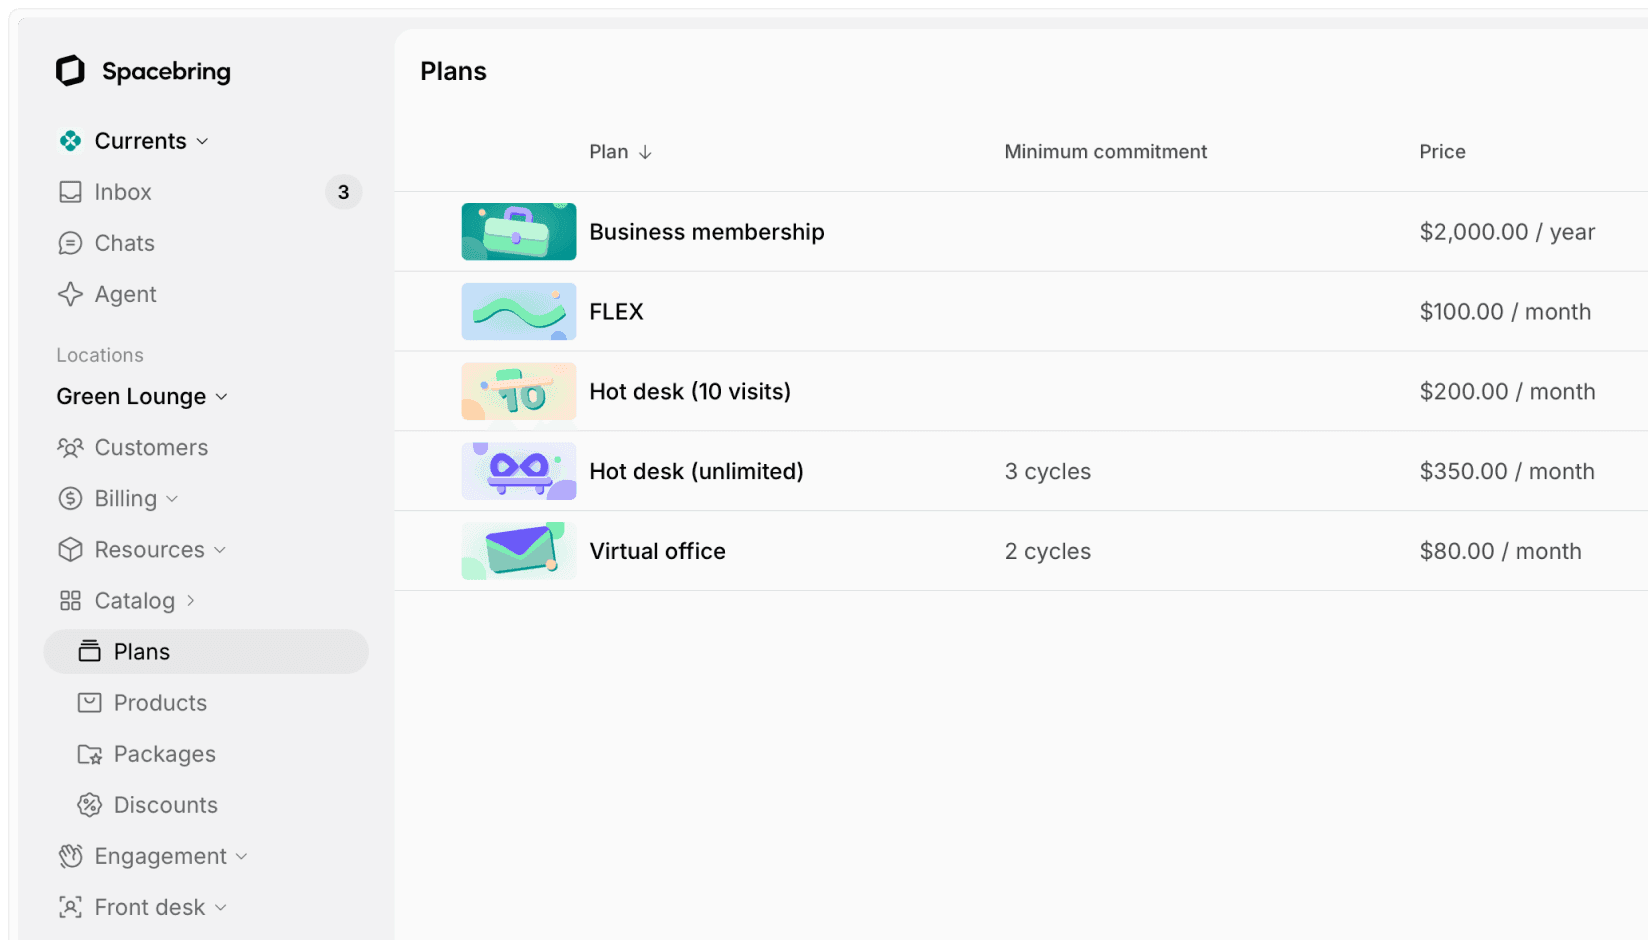
Task: Open the Business membership plan name
Action: click(x=706, y=232)
